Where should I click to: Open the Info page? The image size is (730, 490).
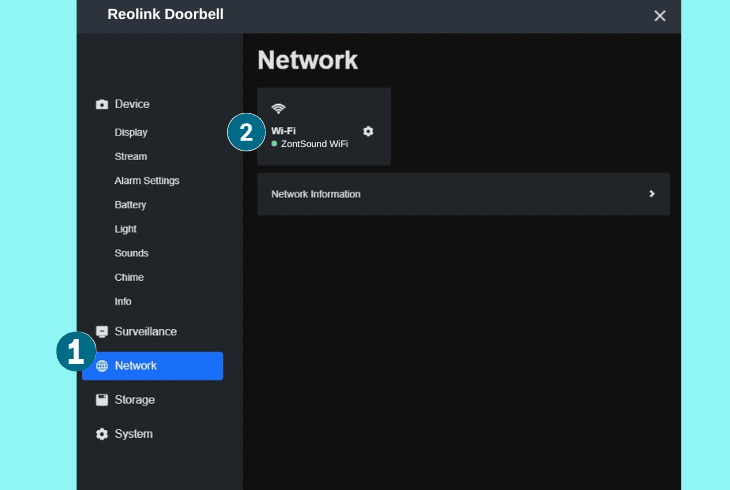[x=123, y=302]
